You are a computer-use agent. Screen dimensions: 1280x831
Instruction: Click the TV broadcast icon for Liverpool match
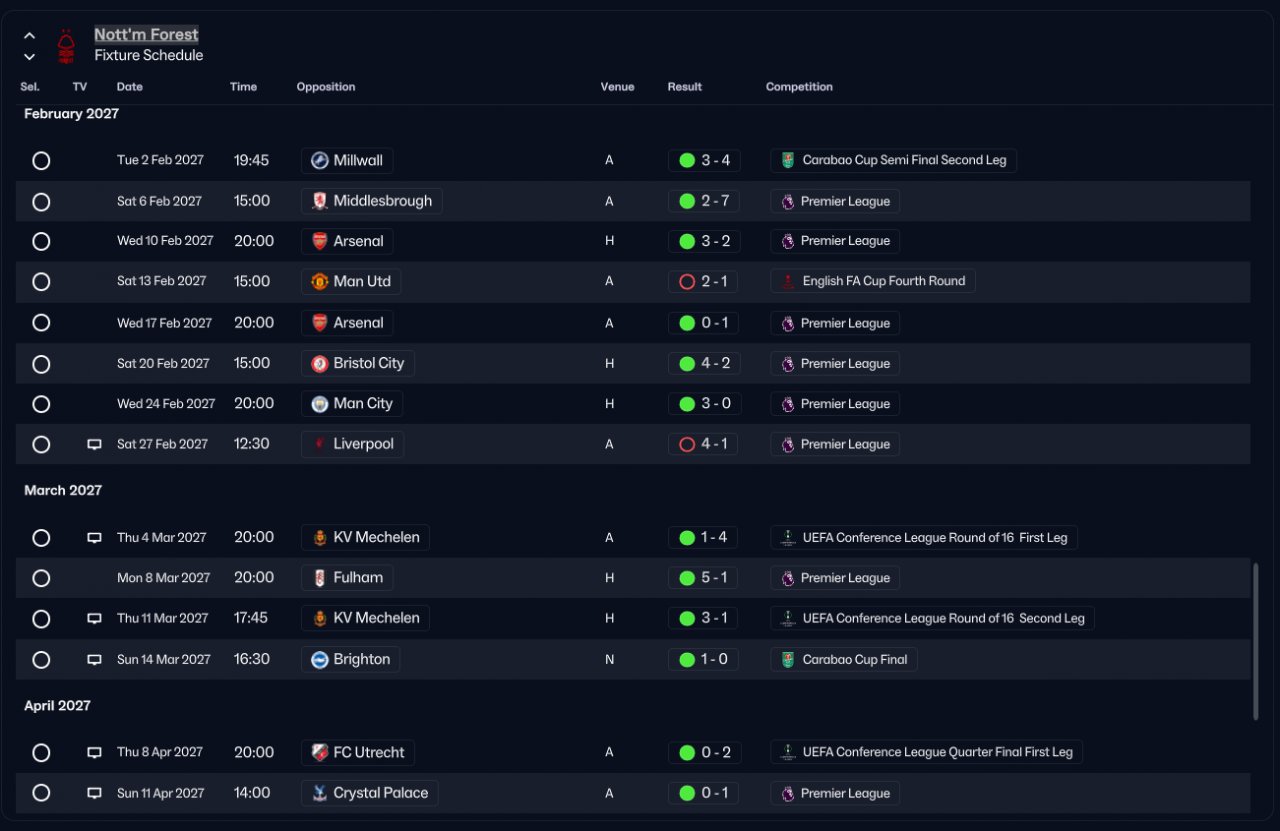(94, 444)
